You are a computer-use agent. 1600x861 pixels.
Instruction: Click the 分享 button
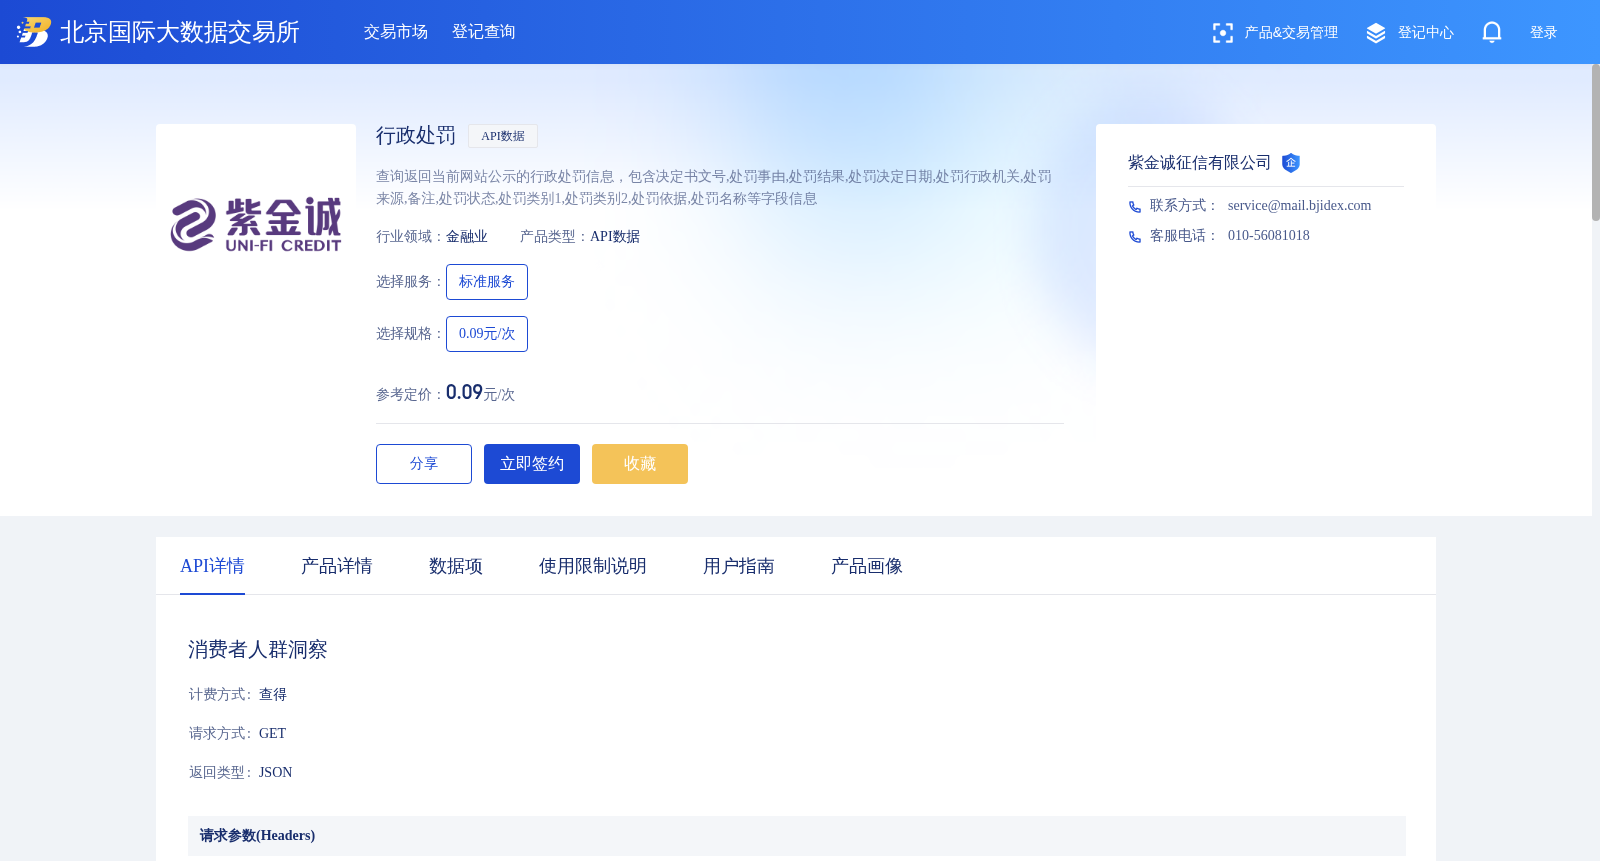pyautogui.click(x=424, y=464)
